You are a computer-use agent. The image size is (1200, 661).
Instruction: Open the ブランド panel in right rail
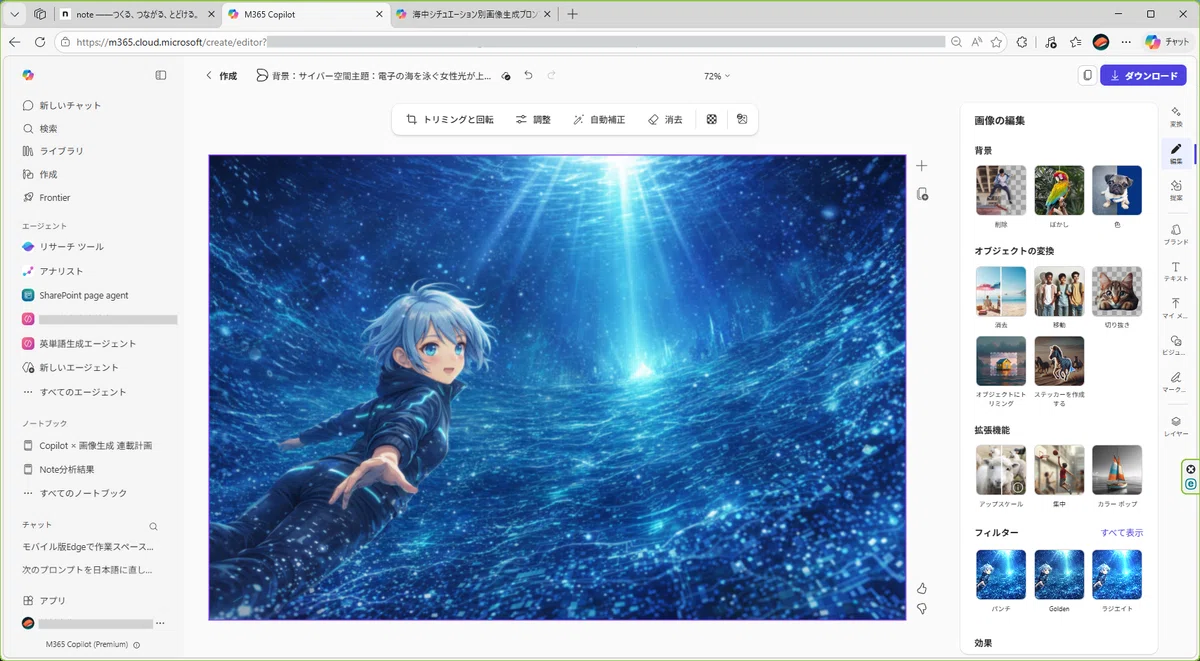1176,235
